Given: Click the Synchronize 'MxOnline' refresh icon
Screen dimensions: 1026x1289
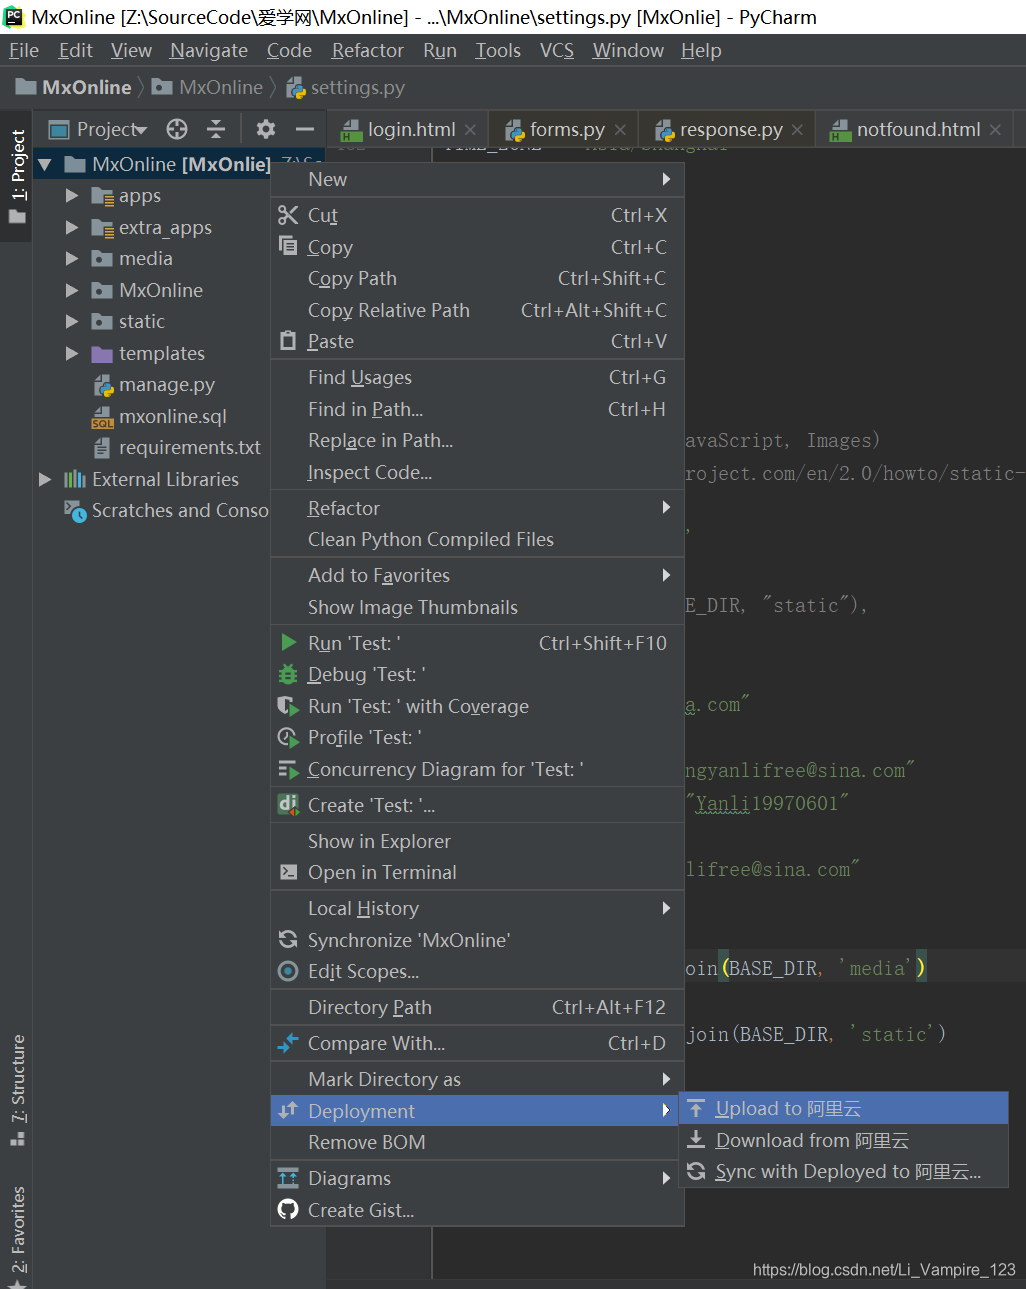Looking at the screenshot, I should pyautogui.click(x=288, y=940).
